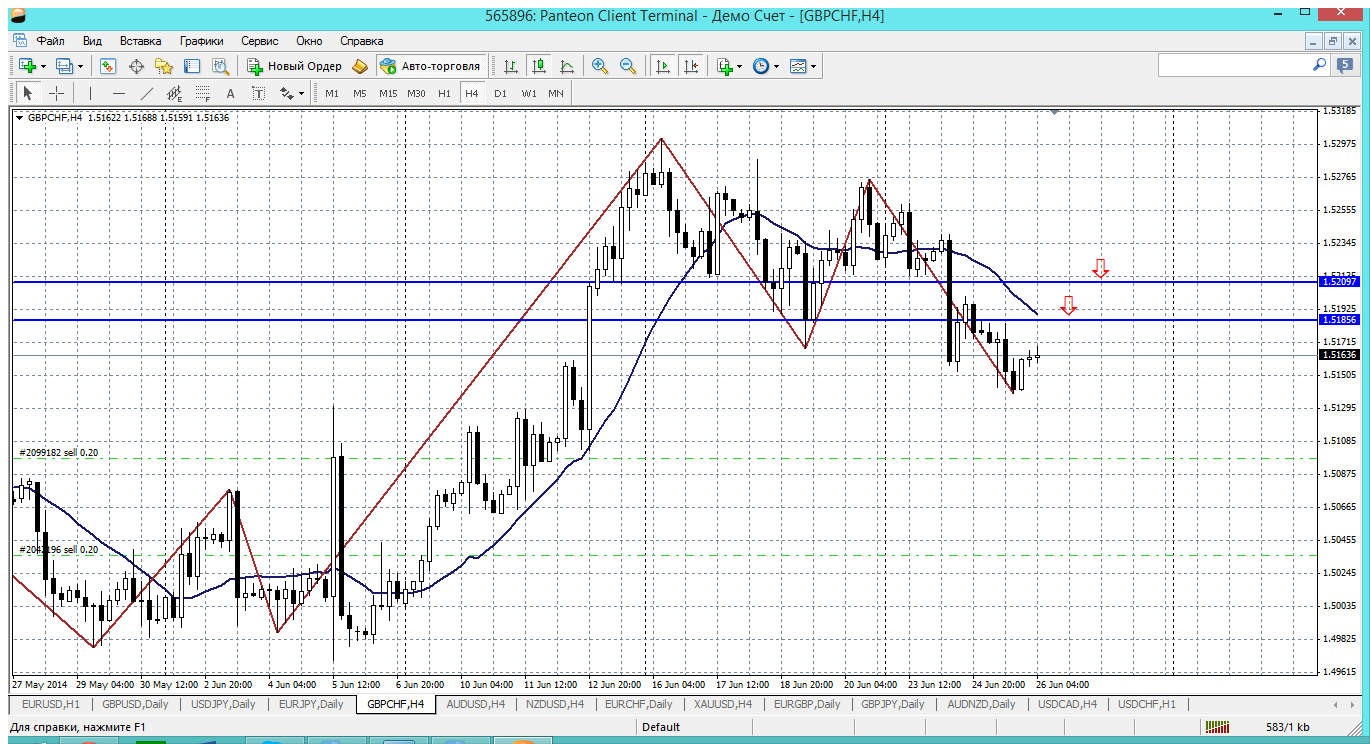Open the Графики menu
Screen dimensions: 1370x744
pyautogui.click(x=202, y=41)
